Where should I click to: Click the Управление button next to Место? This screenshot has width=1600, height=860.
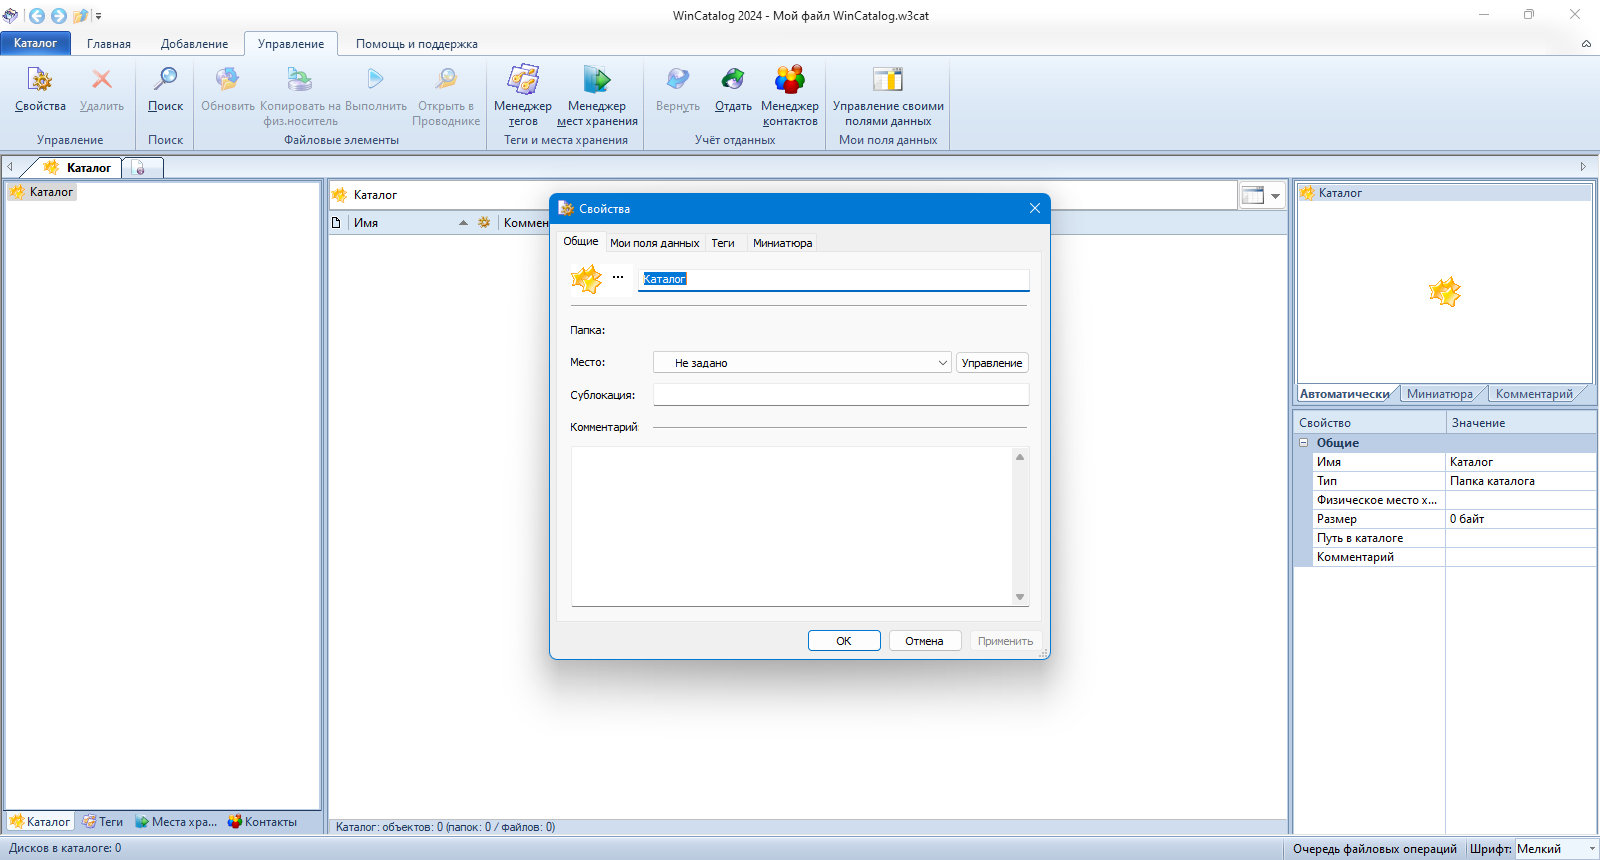click(992, 363)
